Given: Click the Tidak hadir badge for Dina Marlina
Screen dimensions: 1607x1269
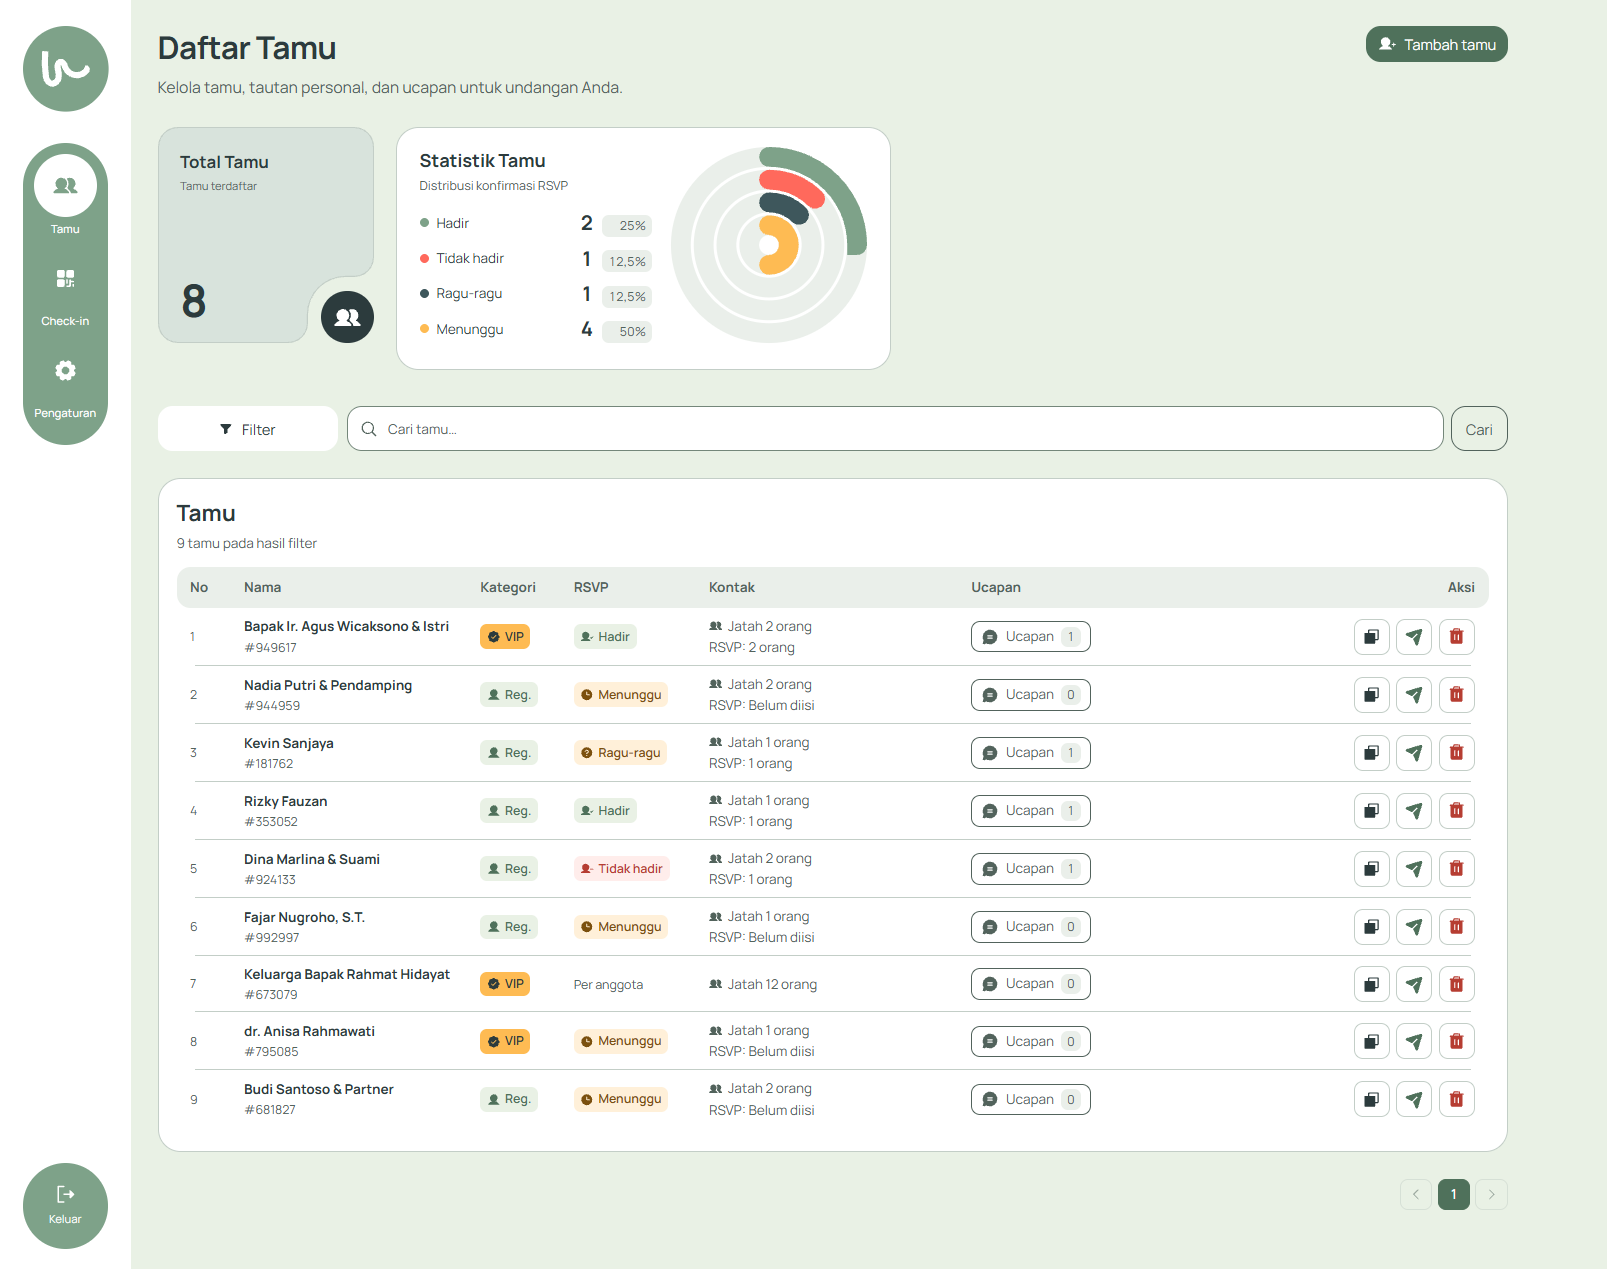Looking at the screenshot, I should pyautogui.click(x=621, y=869).
